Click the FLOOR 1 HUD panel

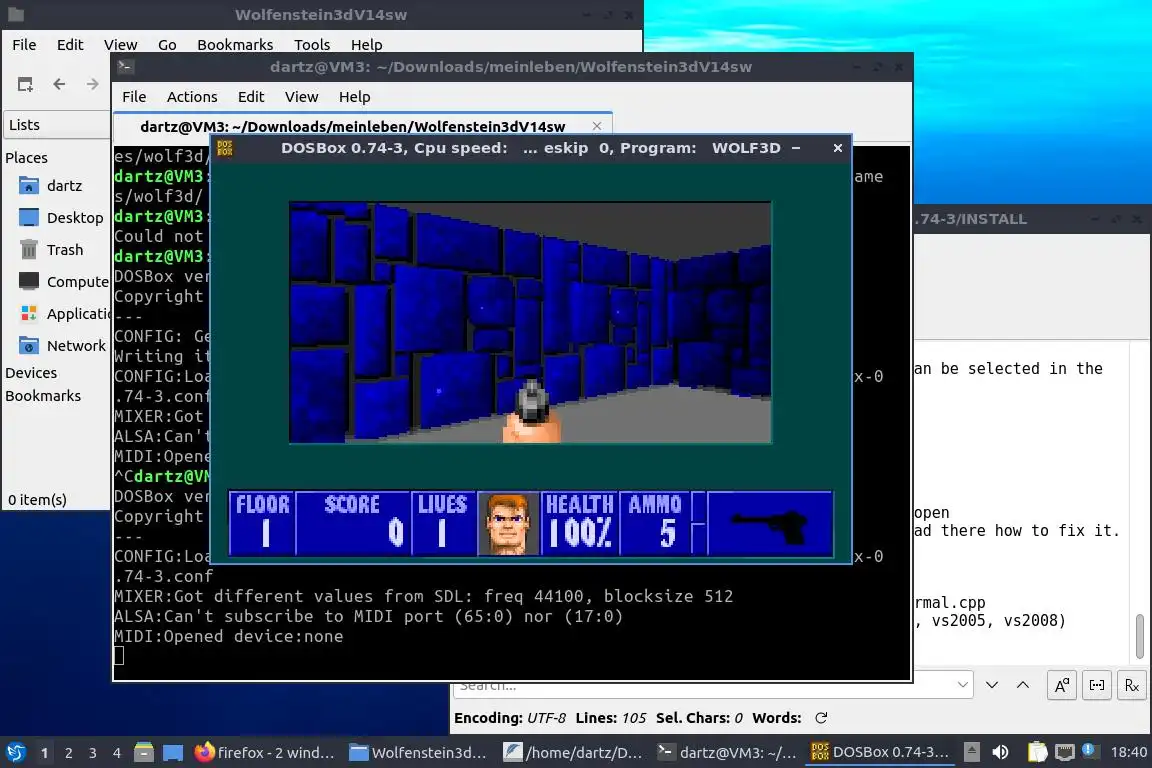pos(262,523)
